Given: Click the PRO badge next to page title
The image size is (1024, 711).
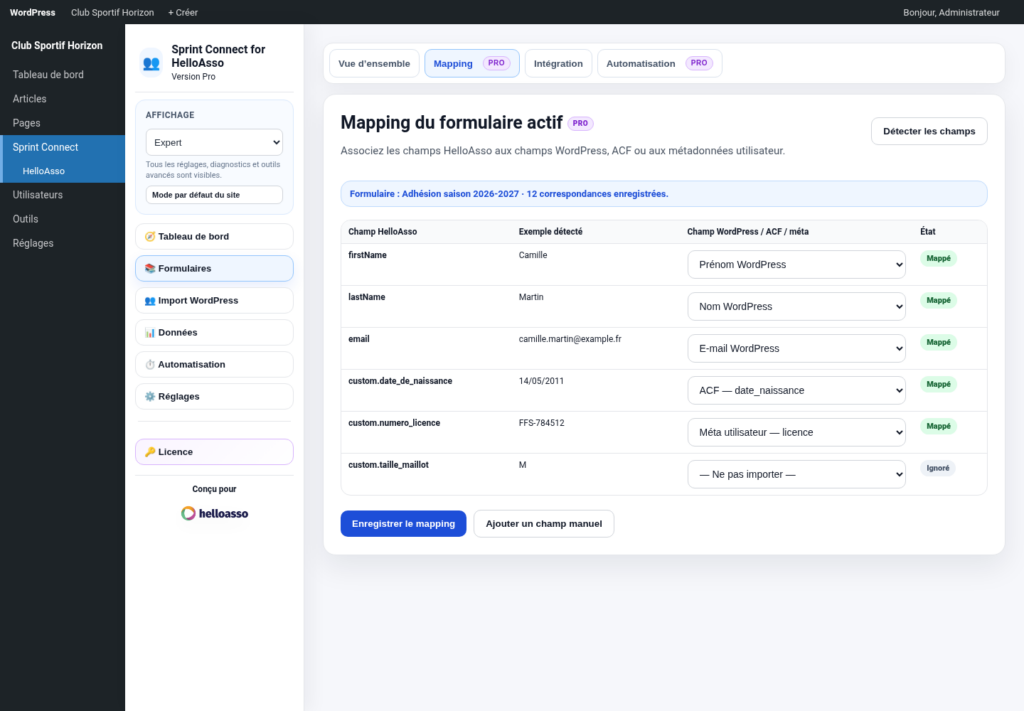Looking at the screenshot, I should [x=580, y=123].
